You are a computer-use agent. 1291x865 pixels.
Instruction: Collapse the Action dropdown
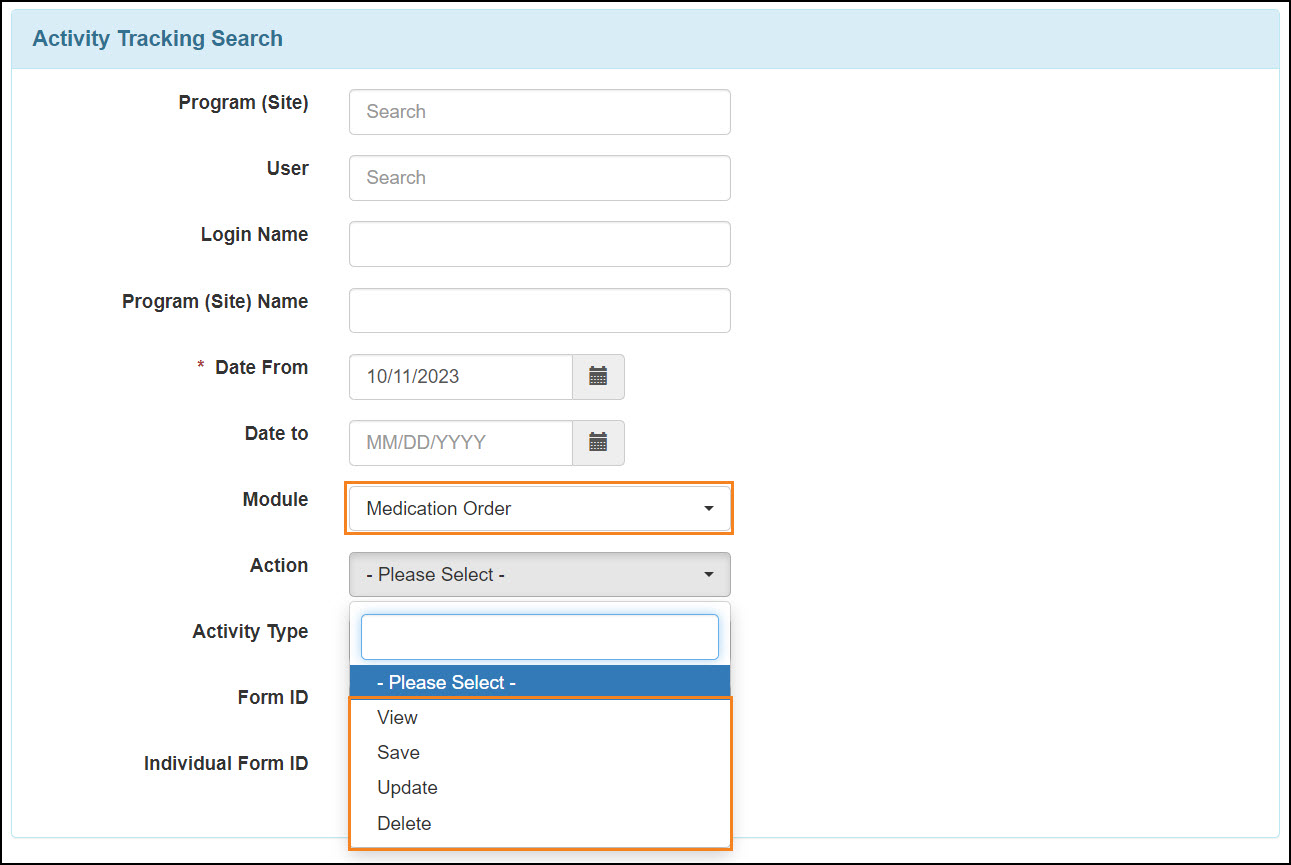(x=540, y=575)
